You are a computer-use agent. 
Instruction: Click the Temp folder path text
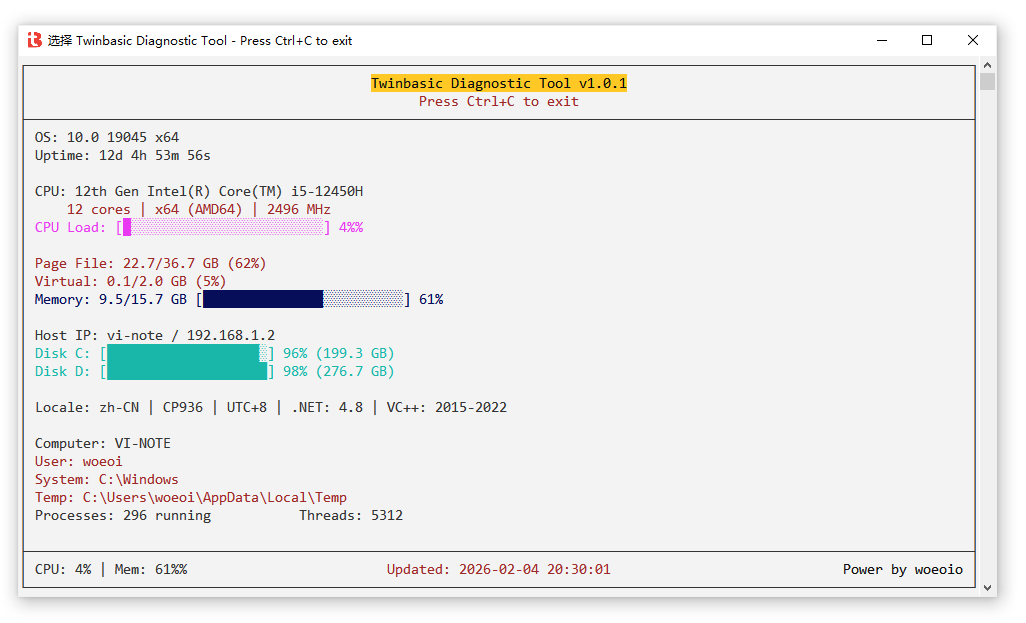[x=214, y=497]
